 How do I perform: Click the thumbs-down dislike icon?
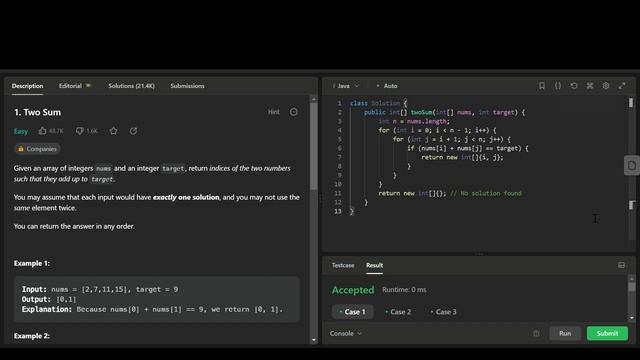tap(80, 131)
